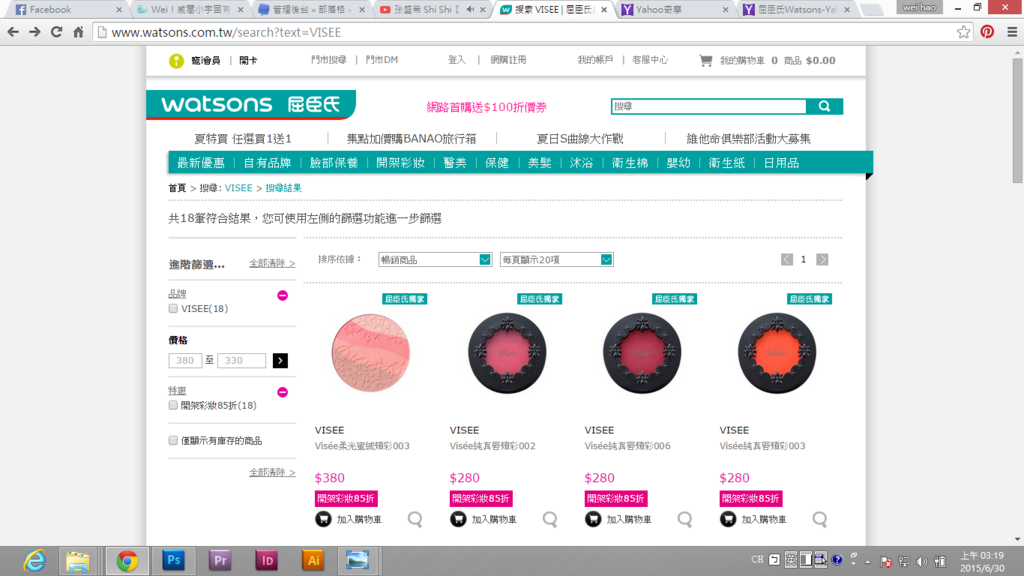The width and height of the screenshot is (1024, 576).
Task: Mute the YouTube tab audio icon
Action: point(470,10)
